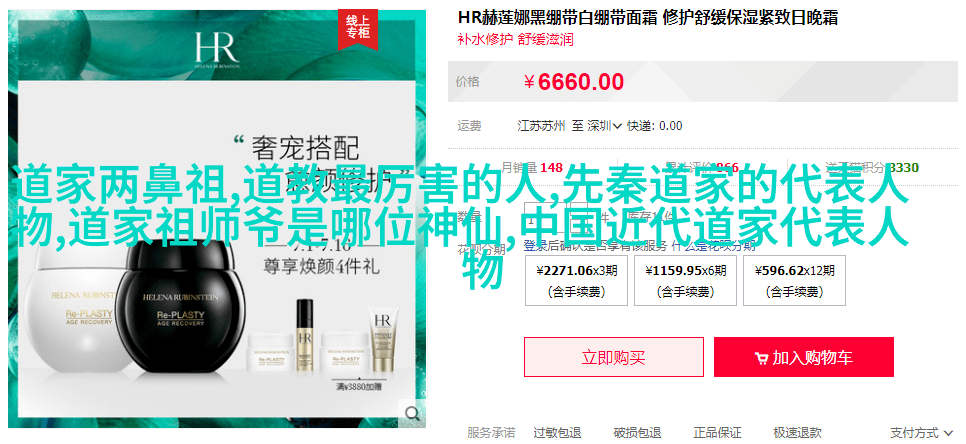Click the 立即购买 button
The width and height of the screenshot is (966, 444).
pyautogui.click(x=614, y=357)
